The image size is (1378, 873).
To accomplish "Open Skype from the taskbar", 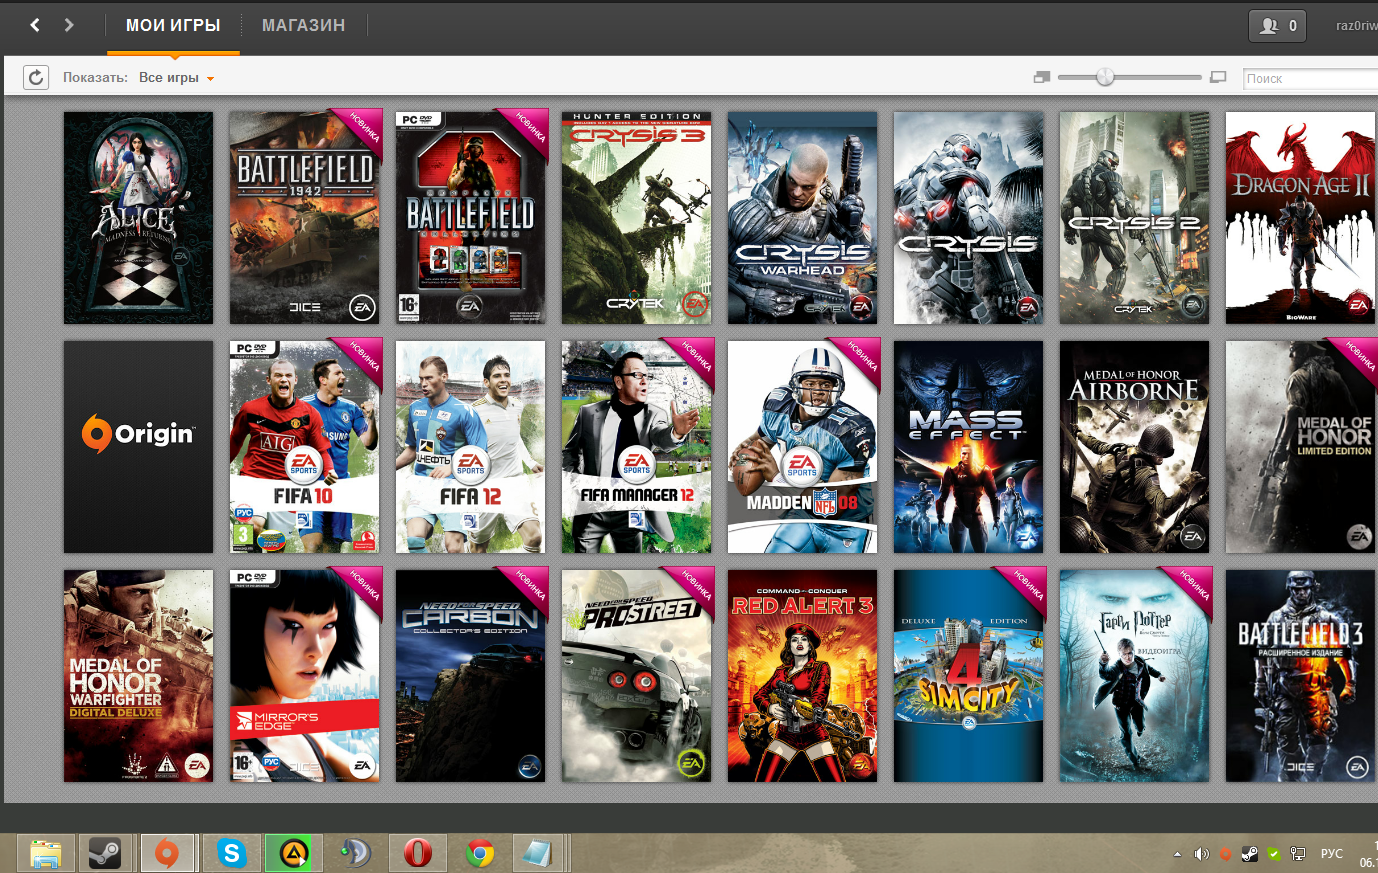I will tap(232, 853).
